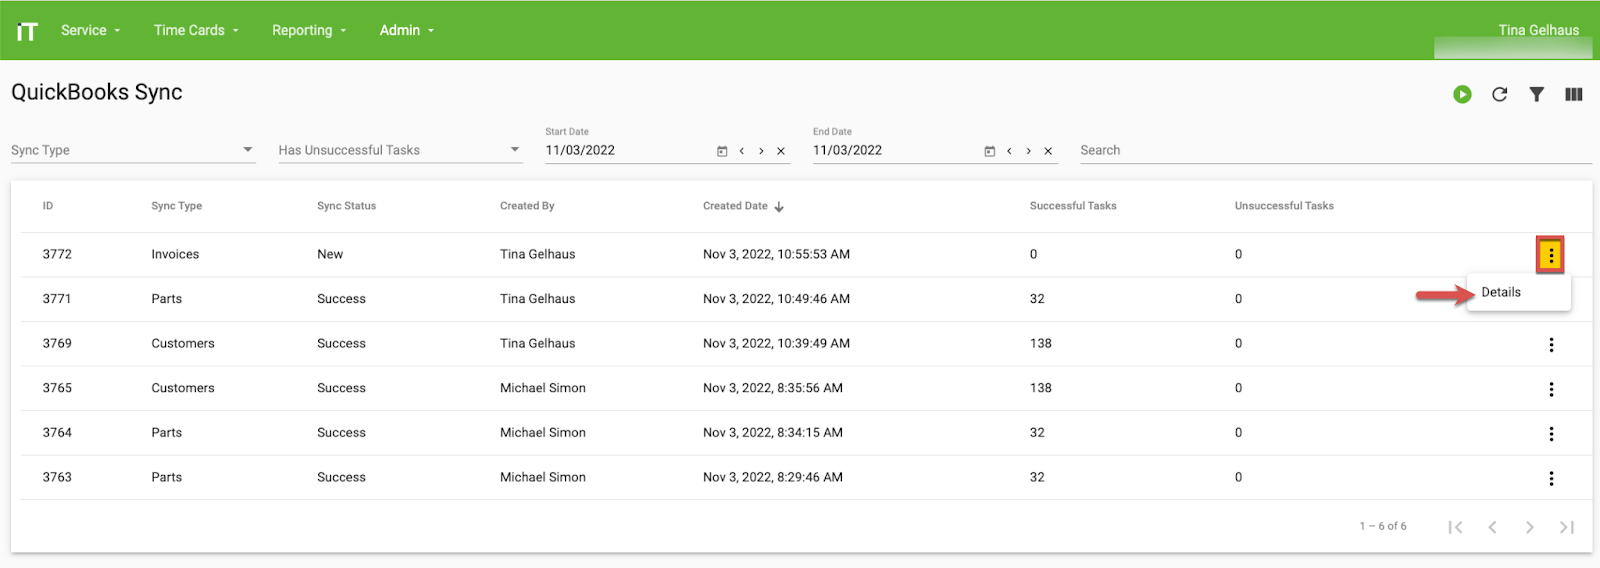Click the QuickBooks Sync page title
The height and width of the screenshot is (568, 1600).
97,92
